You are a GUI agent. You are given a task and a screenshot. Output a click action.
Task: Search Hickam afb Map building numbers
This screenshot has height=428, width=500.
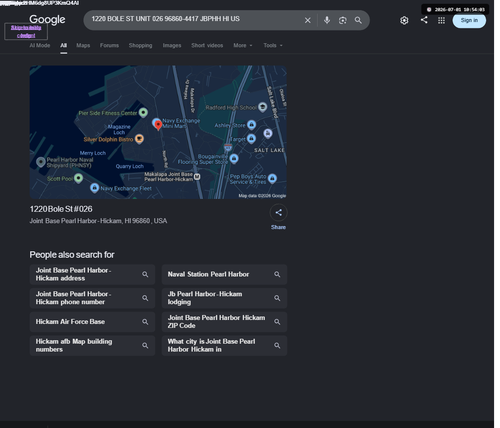(x=92, y=345)
